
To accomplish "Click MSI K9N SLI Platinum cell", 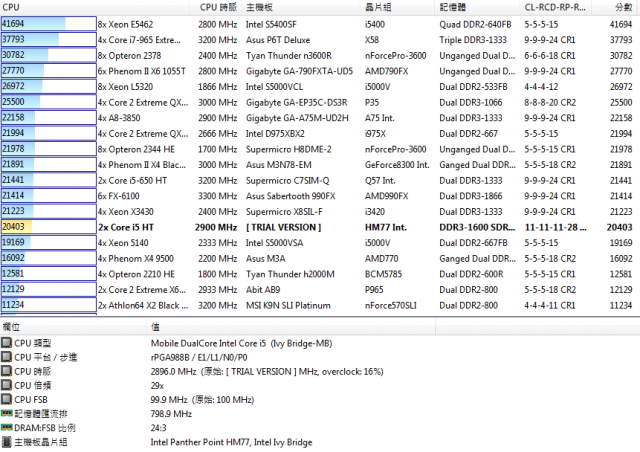I will [288, 305].
